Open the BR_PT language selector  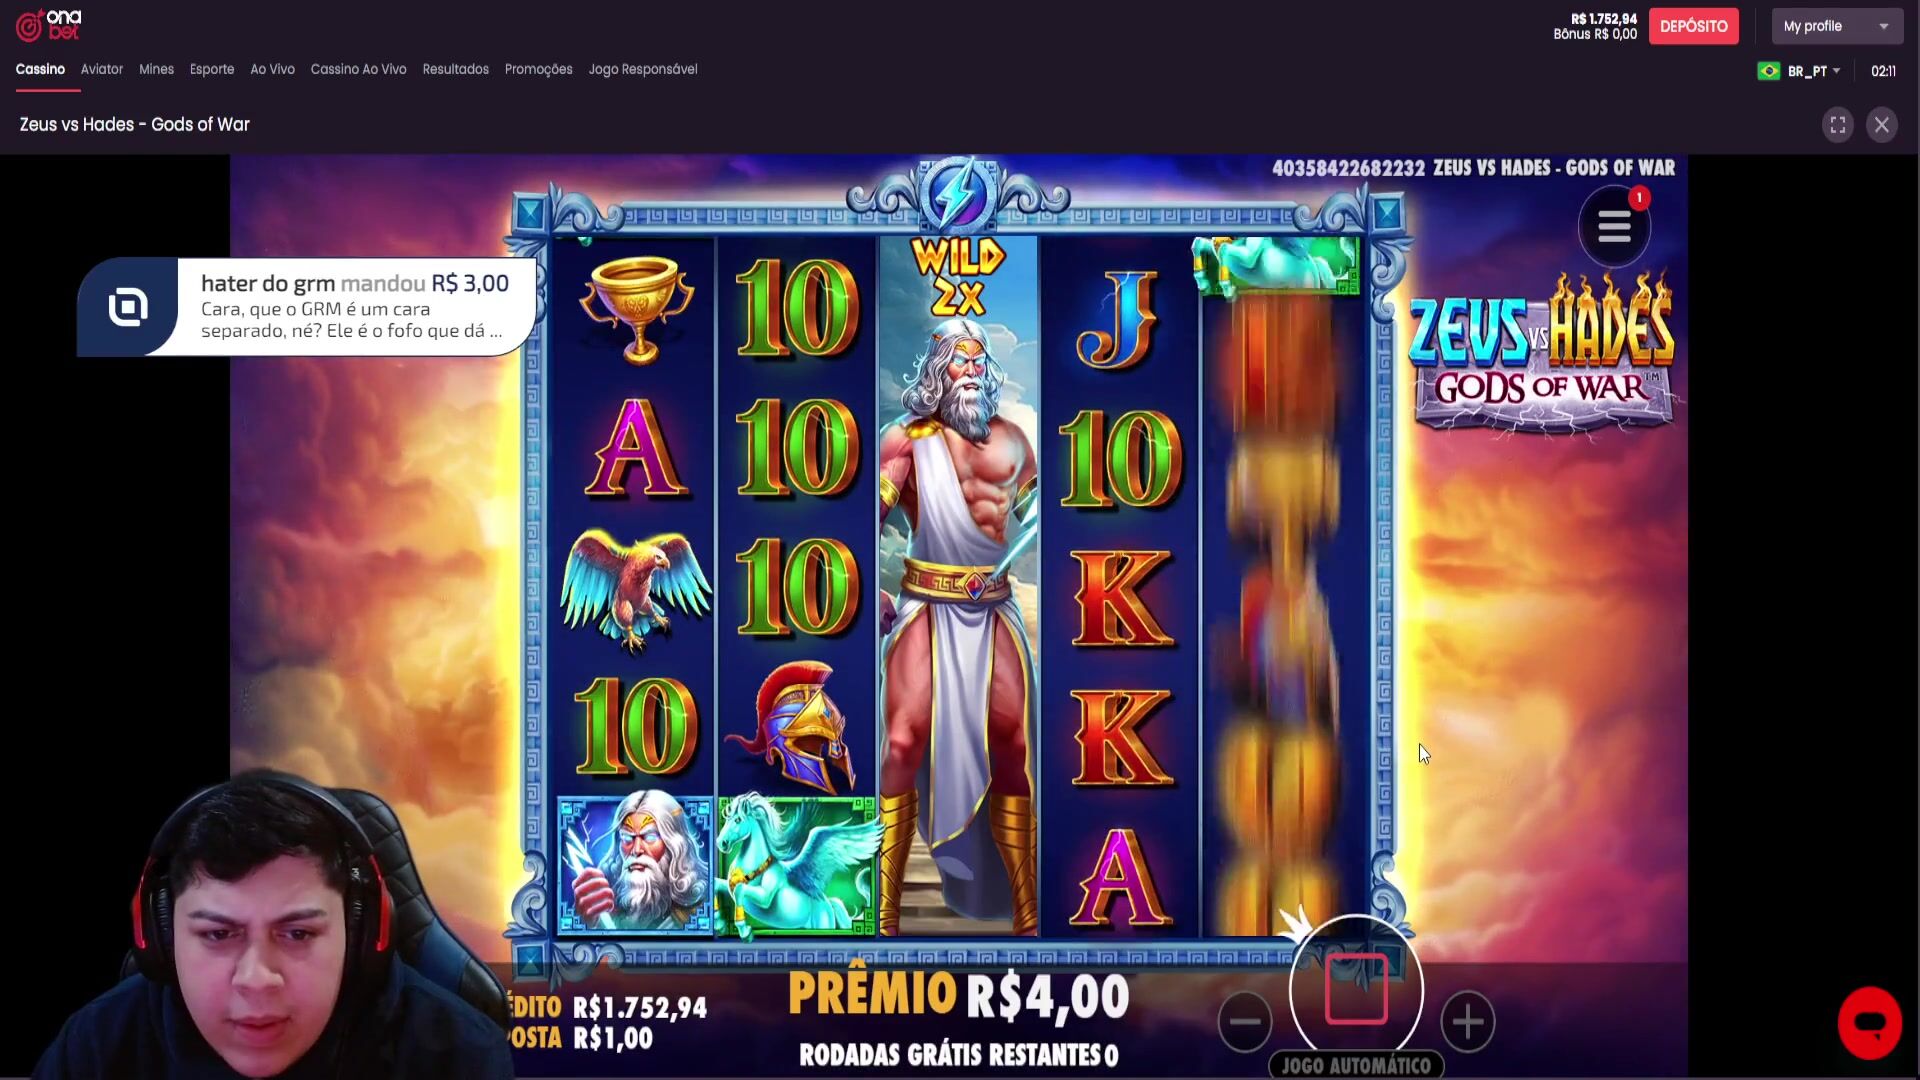click(x=1814, y=71)
